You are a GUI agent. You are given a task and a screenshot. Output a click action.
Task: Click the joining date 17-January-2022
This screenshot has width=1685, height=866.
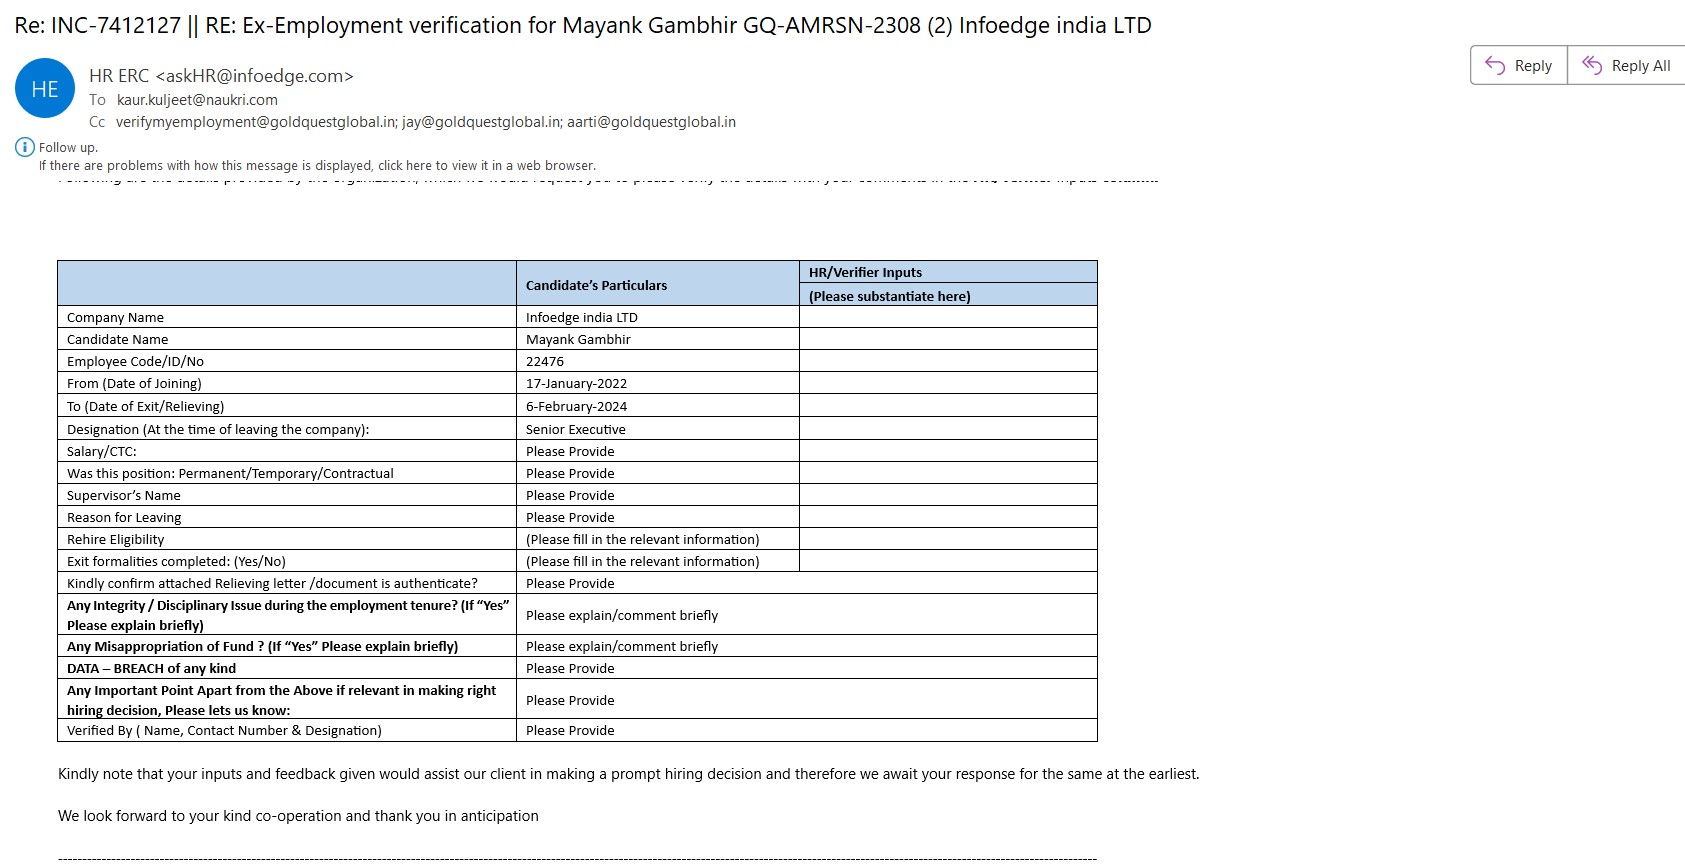(x=576, y=383)
